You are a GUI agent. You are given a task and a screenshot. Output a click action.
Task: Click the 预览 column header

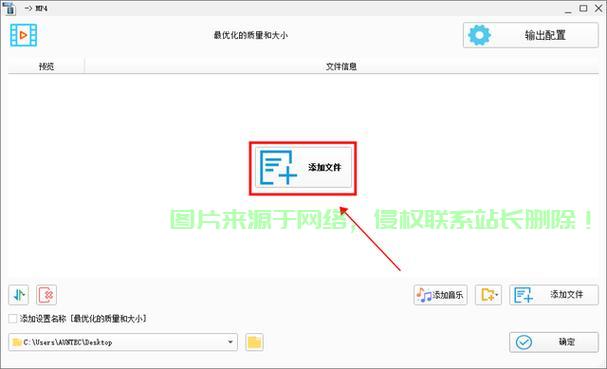[46, 67]
